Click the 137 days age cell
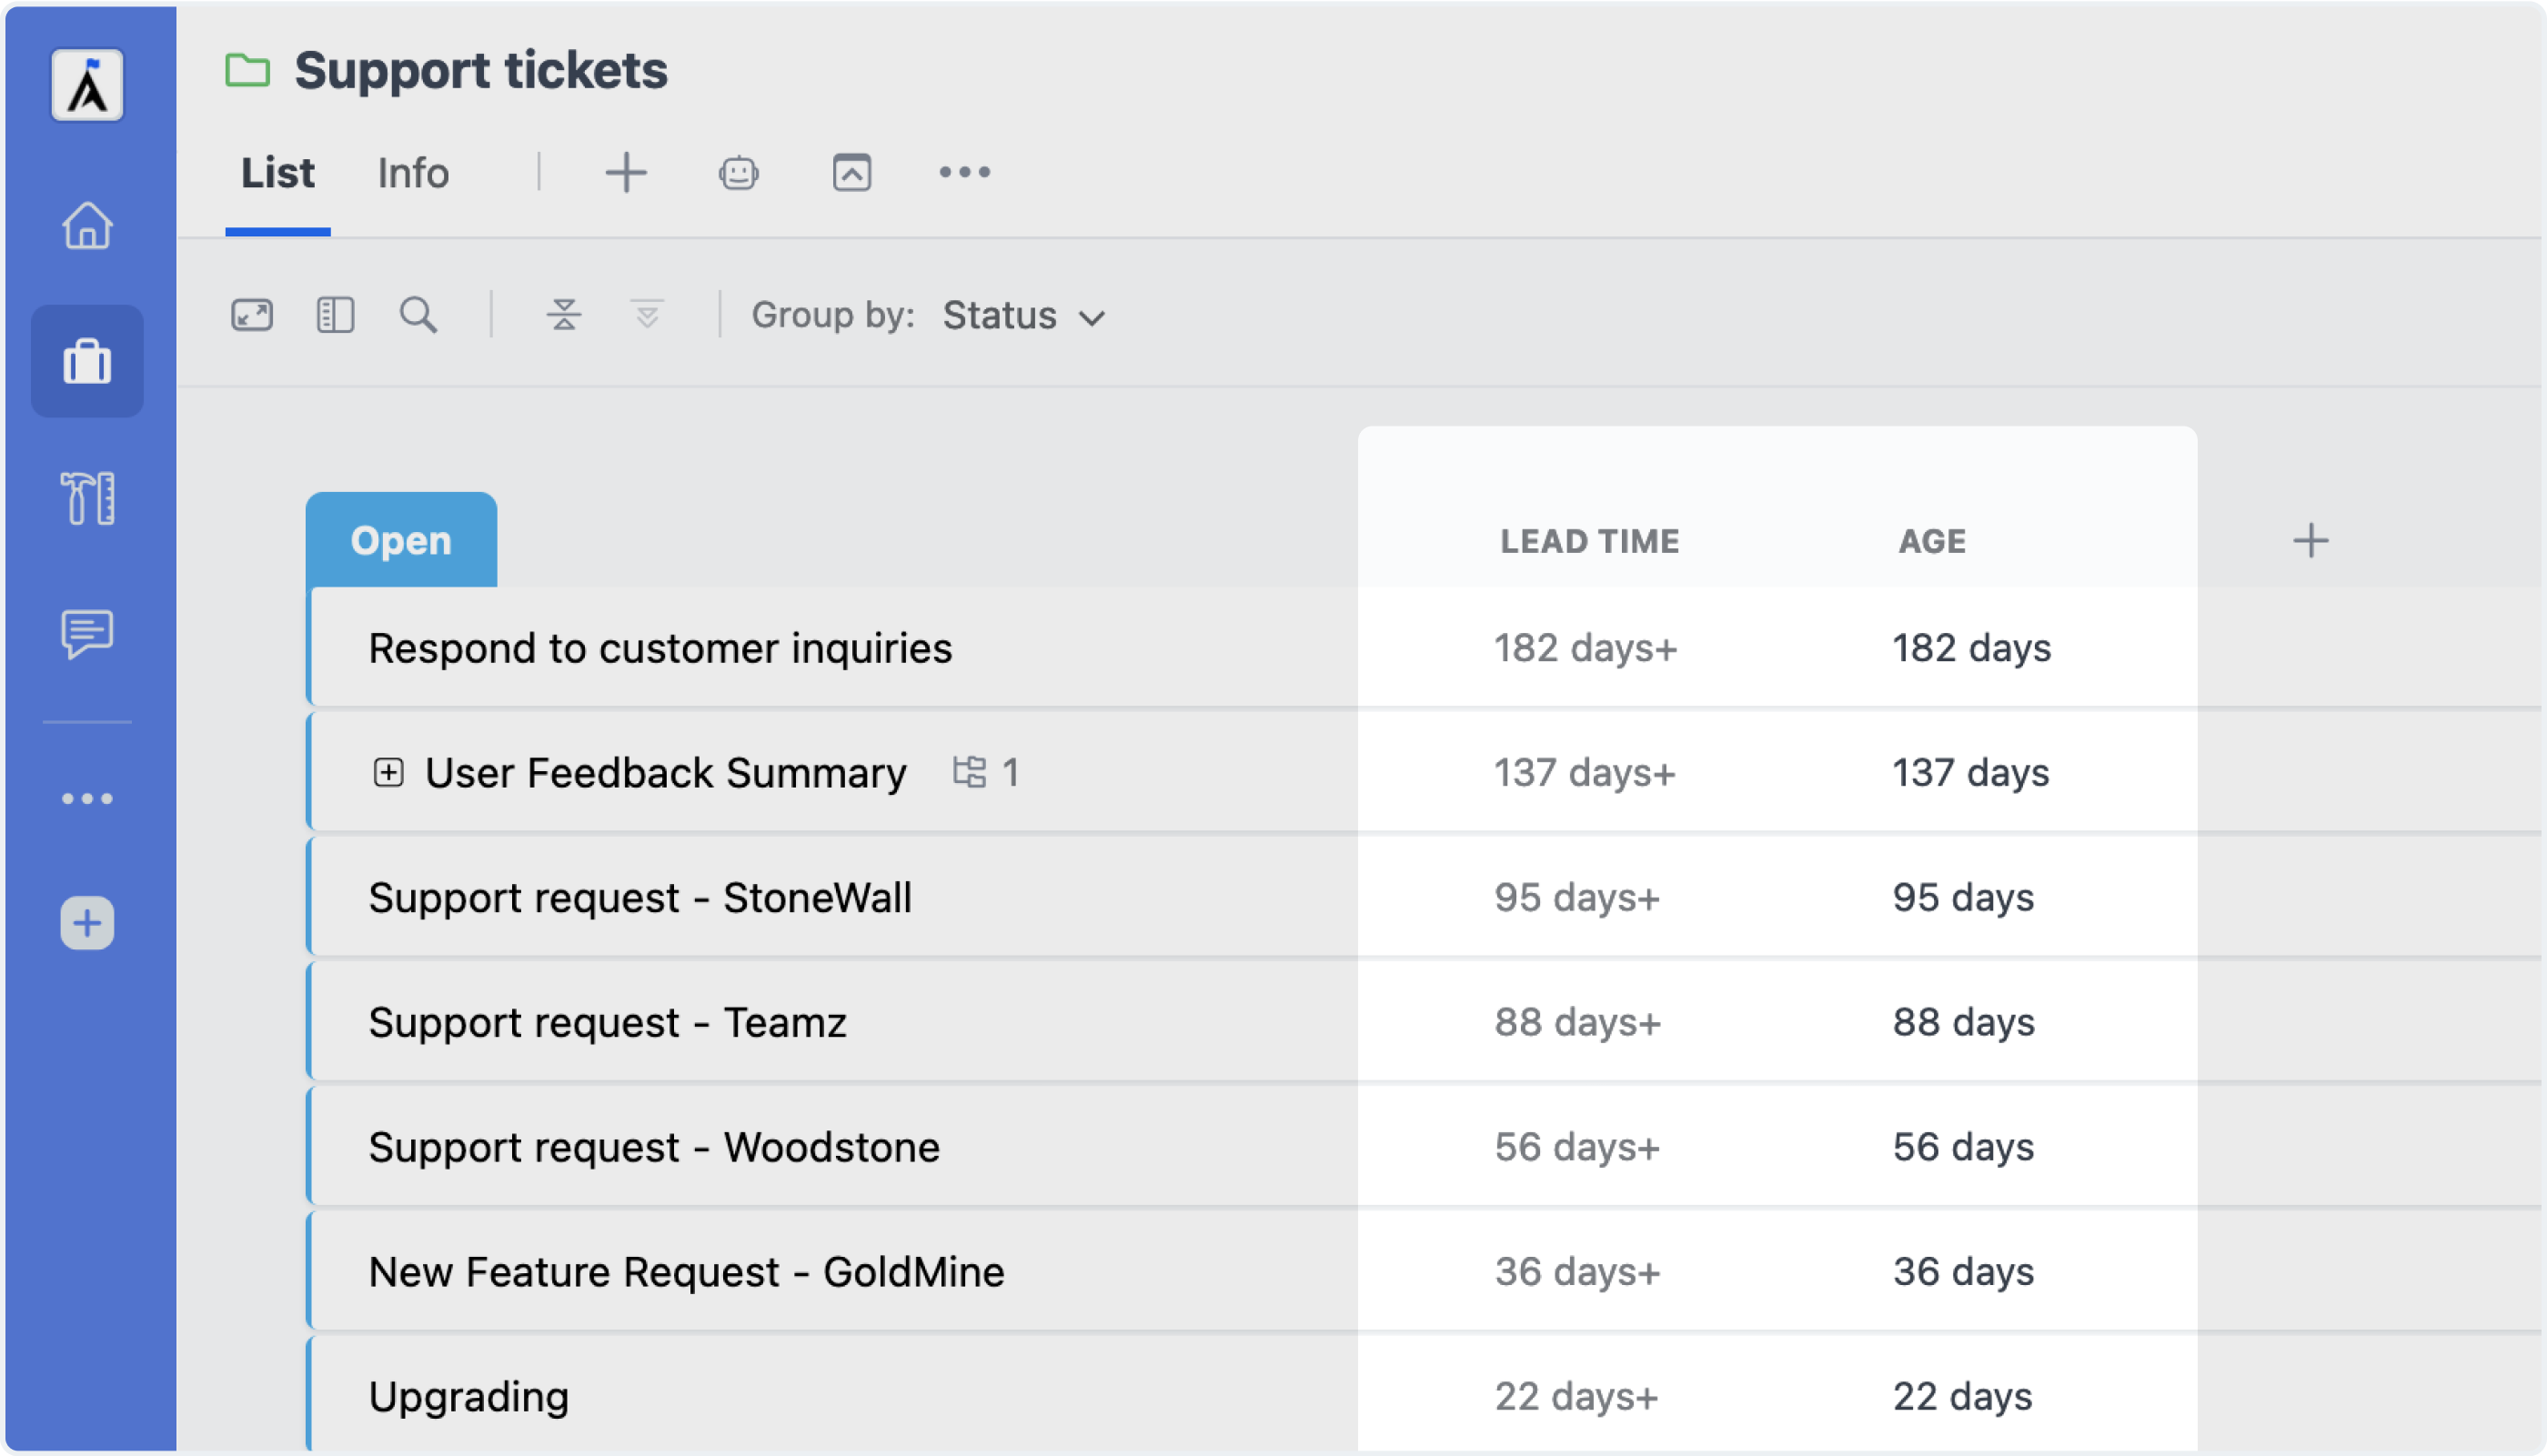The height and width of the screenshot is (1456, 2547). [1970, 773]
